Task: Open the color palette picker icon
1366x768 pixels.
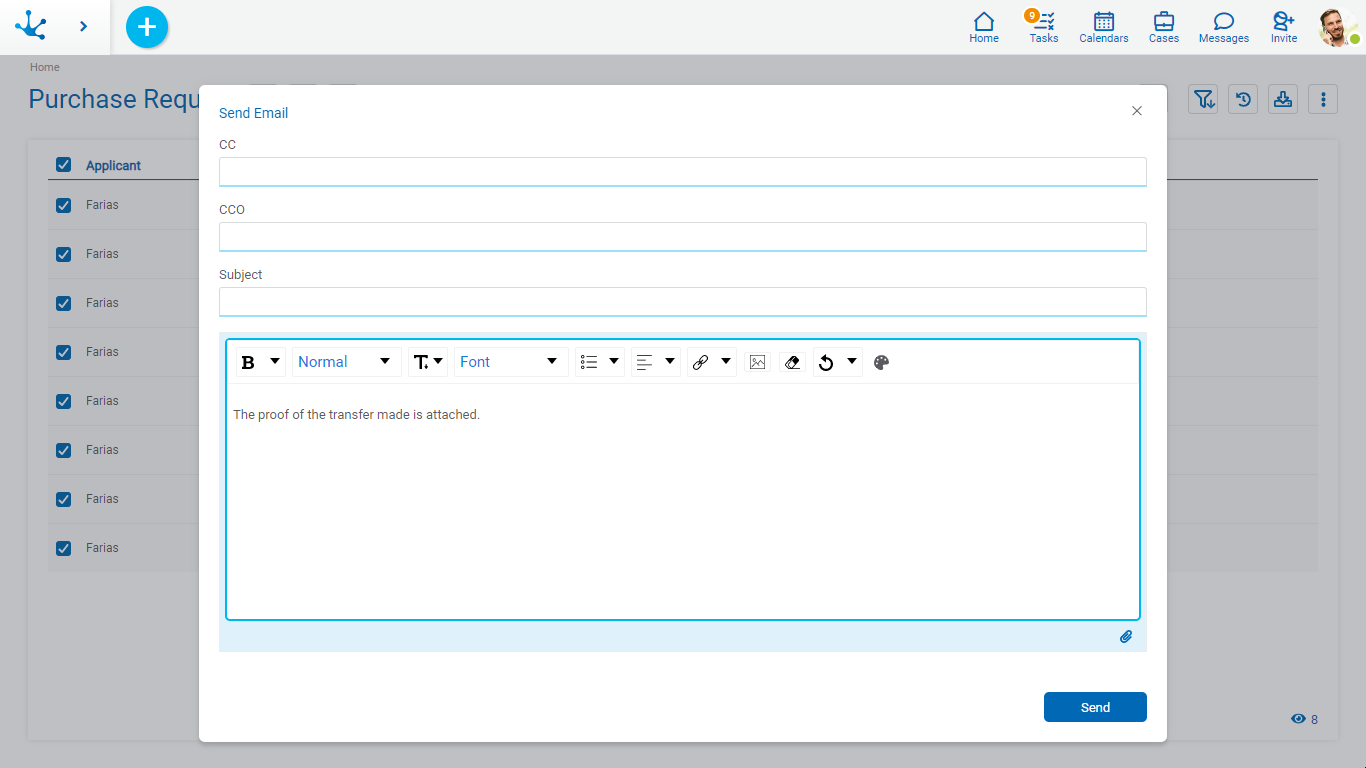Action: pyautogui.click(x=881, y=362)
